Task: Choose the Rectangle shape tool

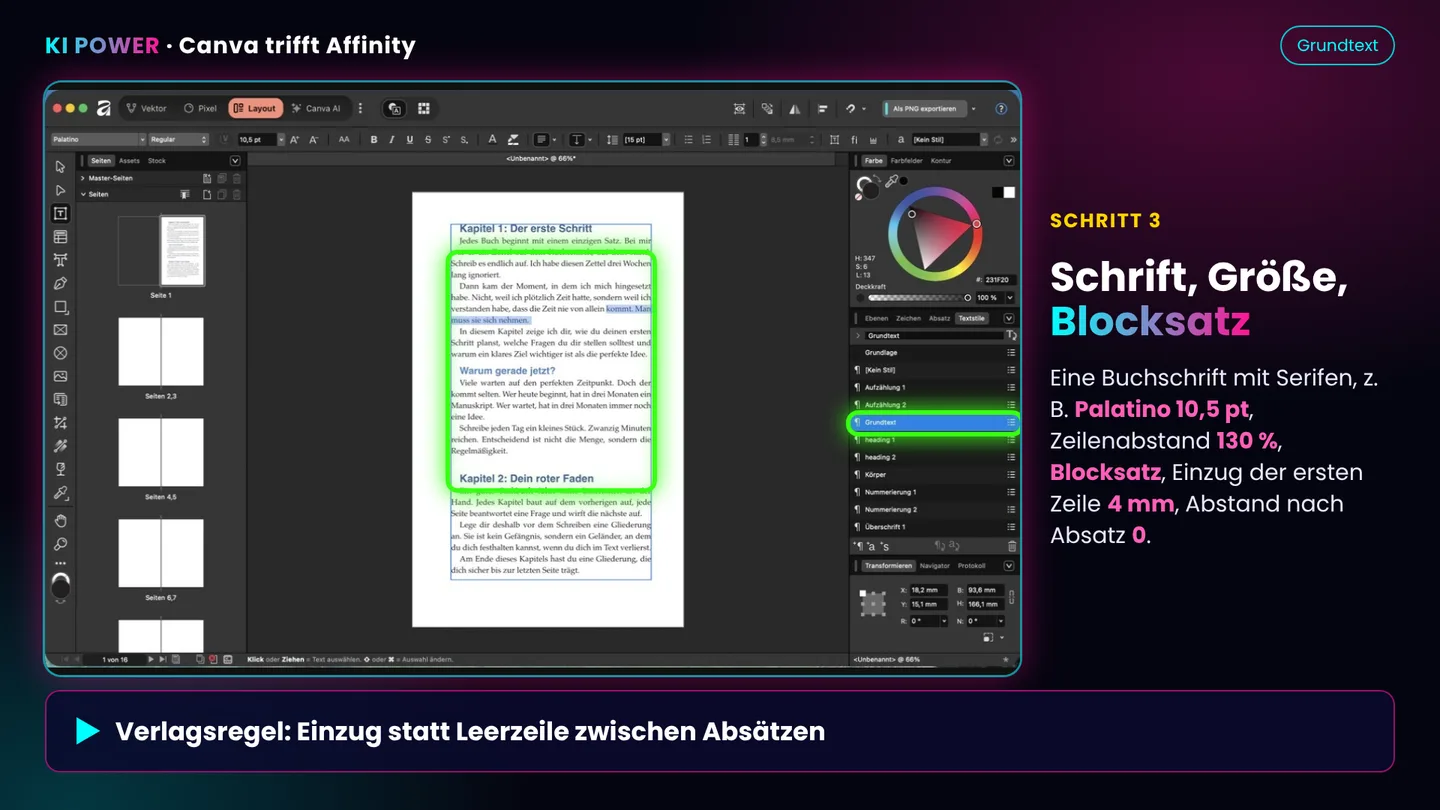Action: pos(60,307)
